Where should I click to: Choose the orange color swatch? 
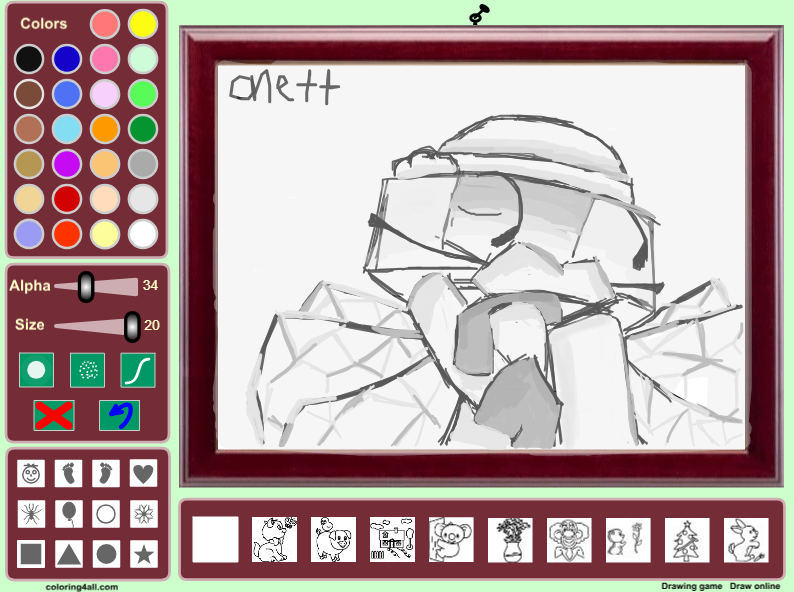coord(105,129)
